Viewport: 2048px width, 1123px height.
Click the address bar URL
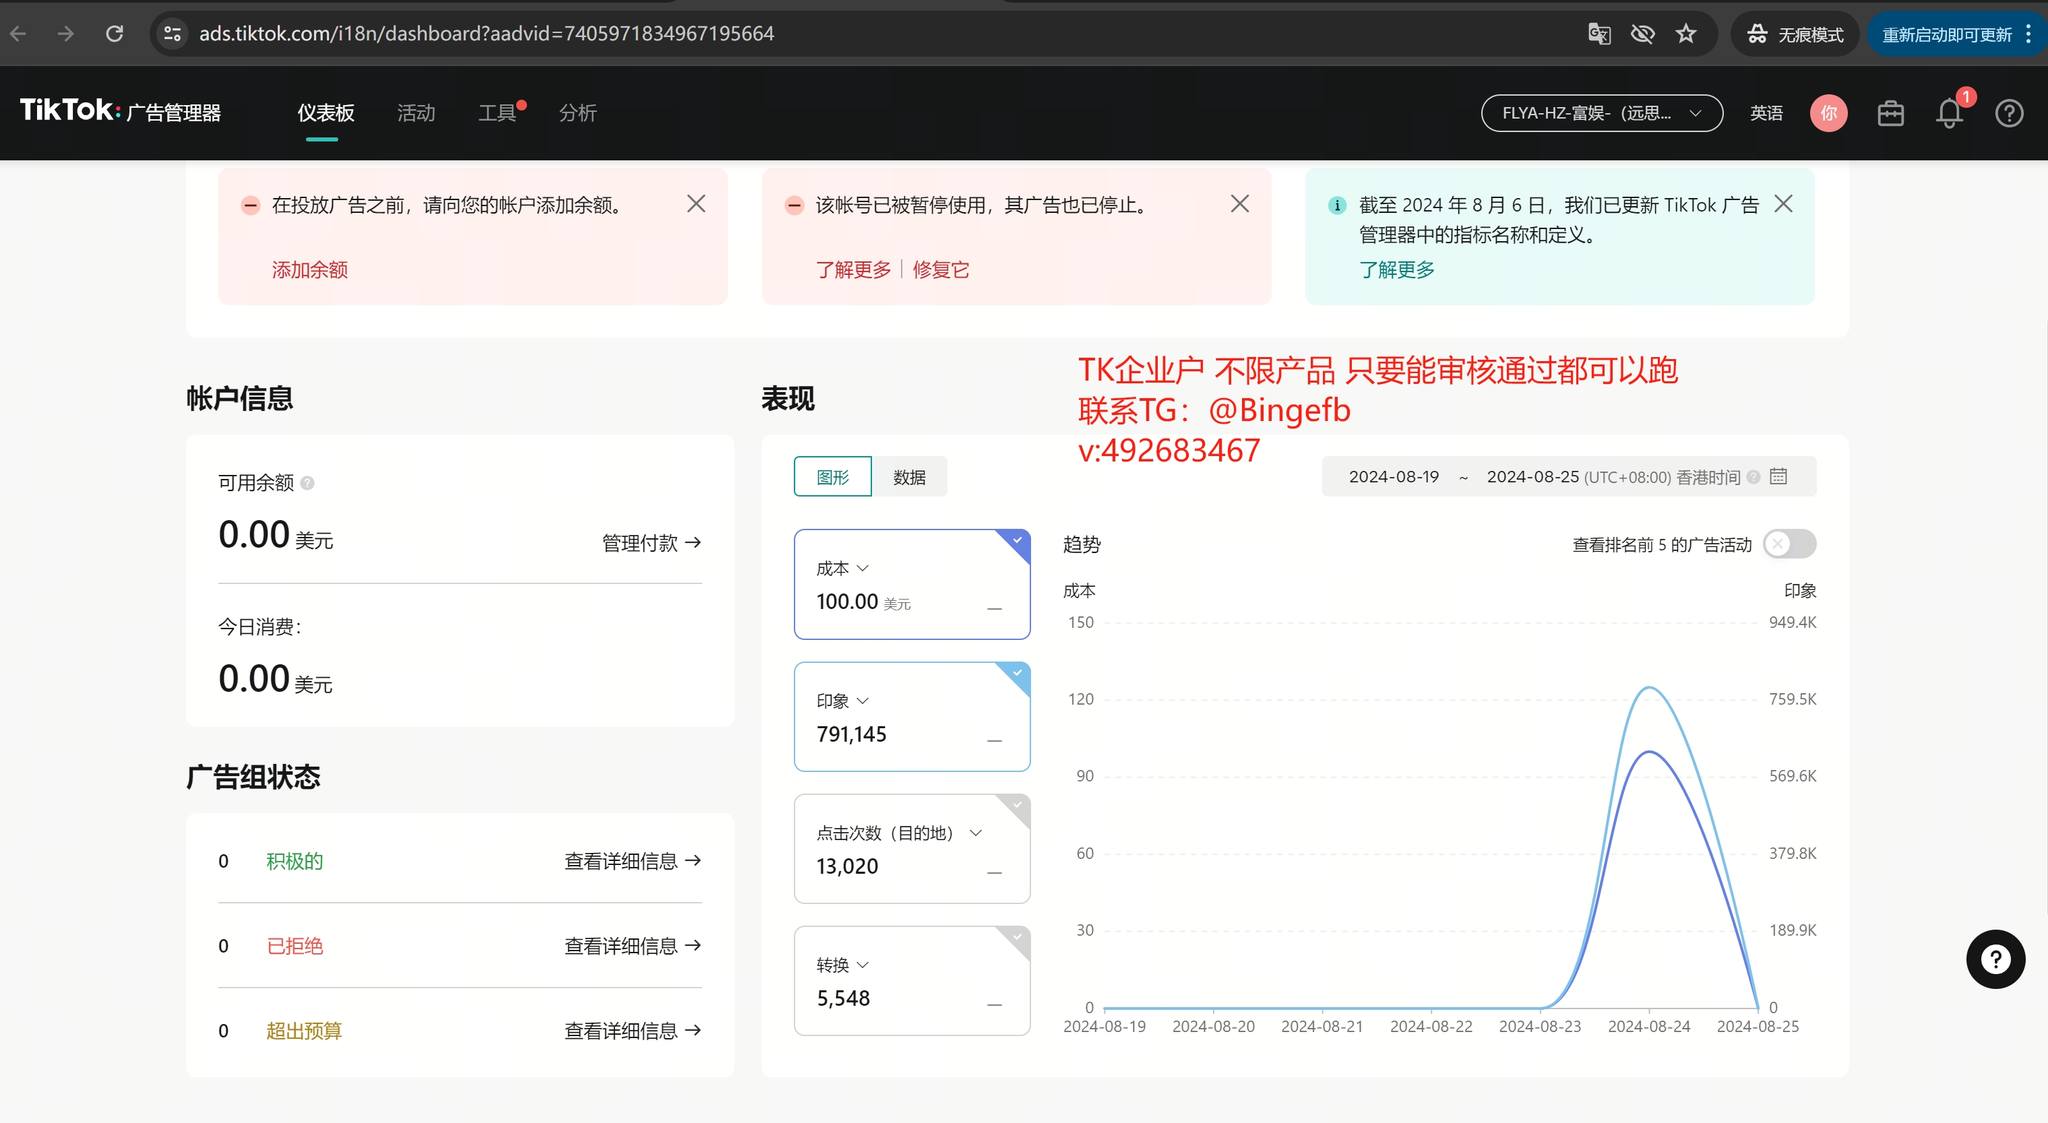(486, 34)
